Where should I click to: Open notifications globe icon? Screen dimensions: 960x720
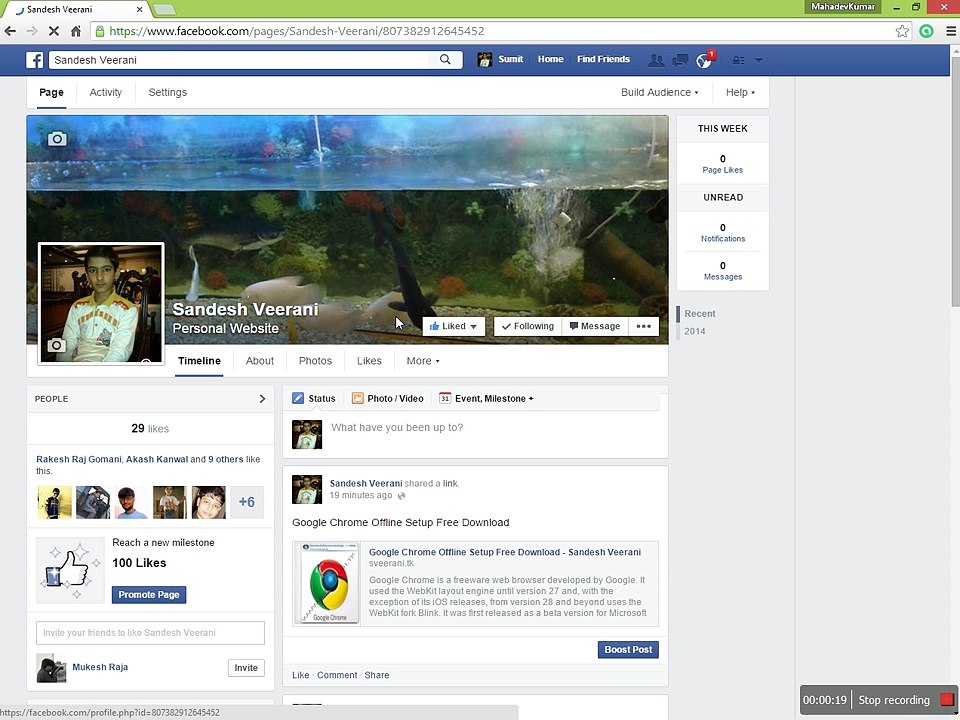tap(704, 59)
